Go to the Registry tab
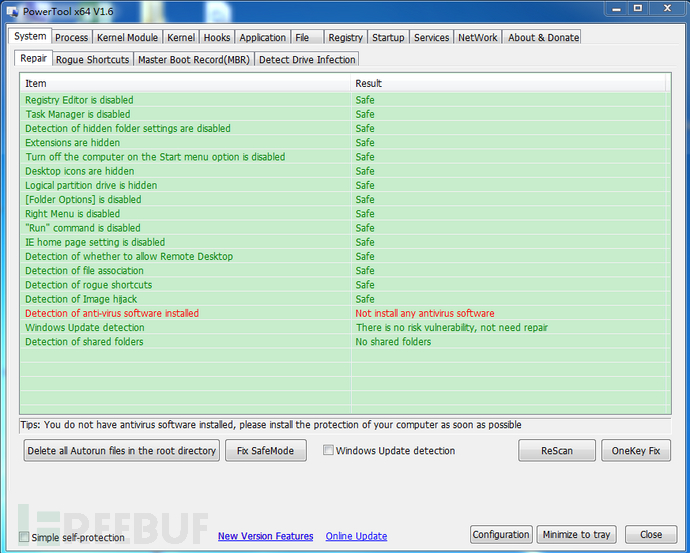The height and width of the screenshot is (553, 690). tap(345, 37)
